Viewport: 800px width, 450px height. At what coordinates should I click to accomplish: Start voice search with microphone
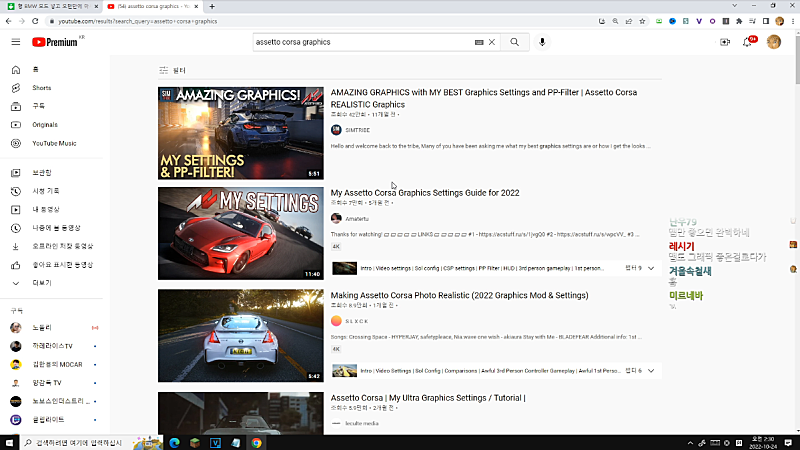[x=543, y=42]
